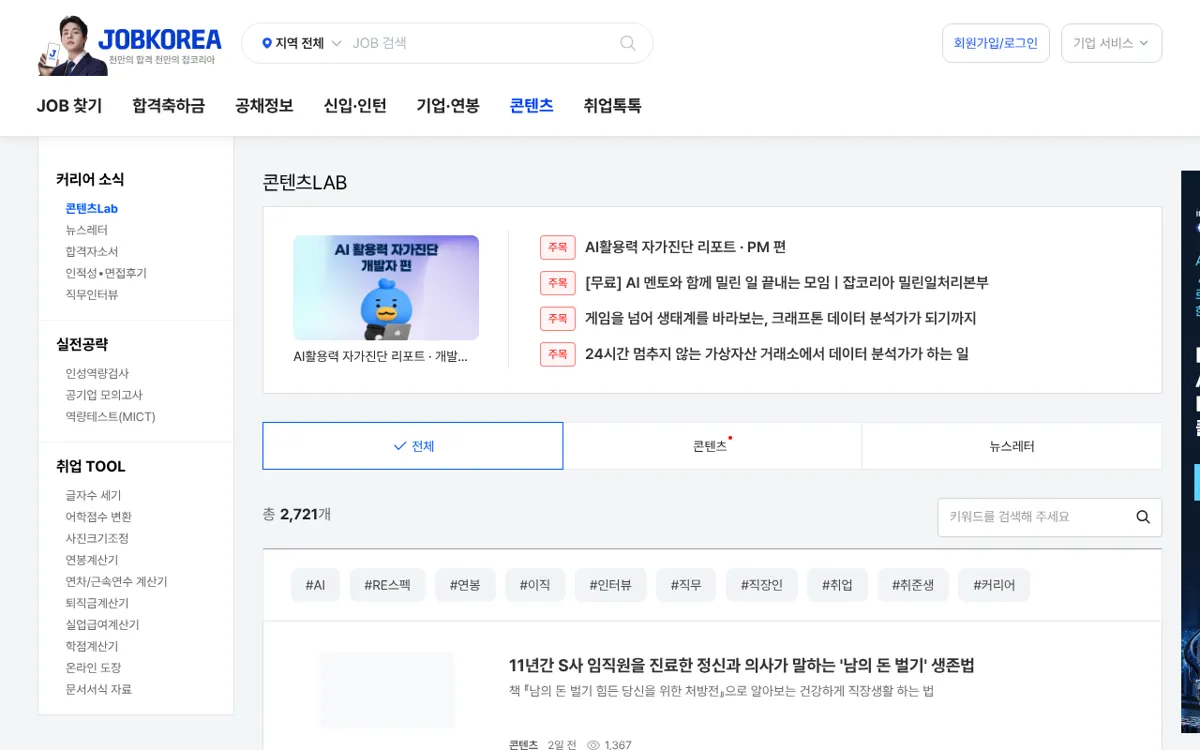The image size is (1200, 750).
Task: Open the [무료] AI 멘토와 함께 article
Action: 786,283
